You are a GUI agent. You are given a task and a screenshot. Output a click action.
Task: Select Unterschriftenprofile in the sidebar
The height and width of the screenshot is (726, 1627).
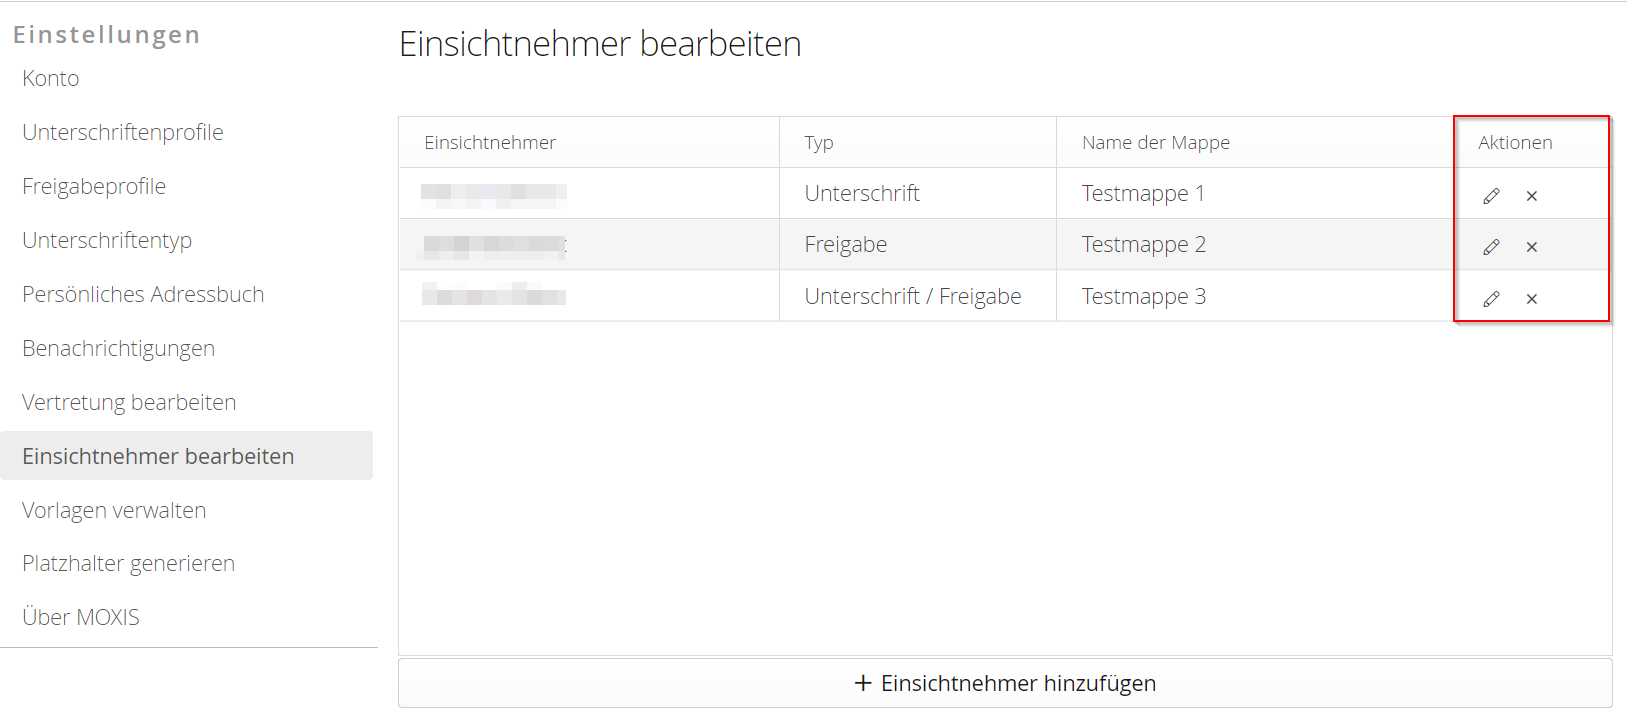coord(122,131)
